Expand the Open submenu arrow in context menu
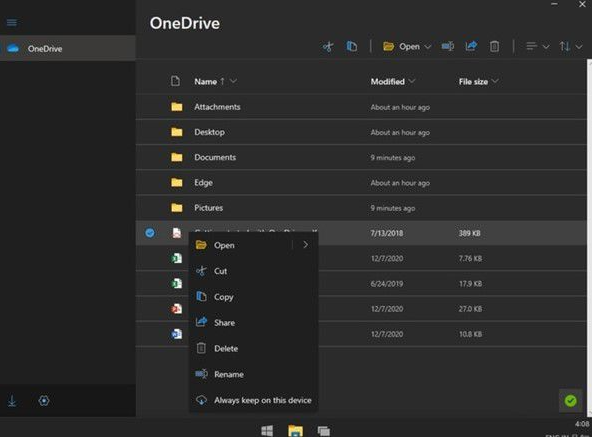593x437 pixels. pyautogui.click(x=306, y=245)
